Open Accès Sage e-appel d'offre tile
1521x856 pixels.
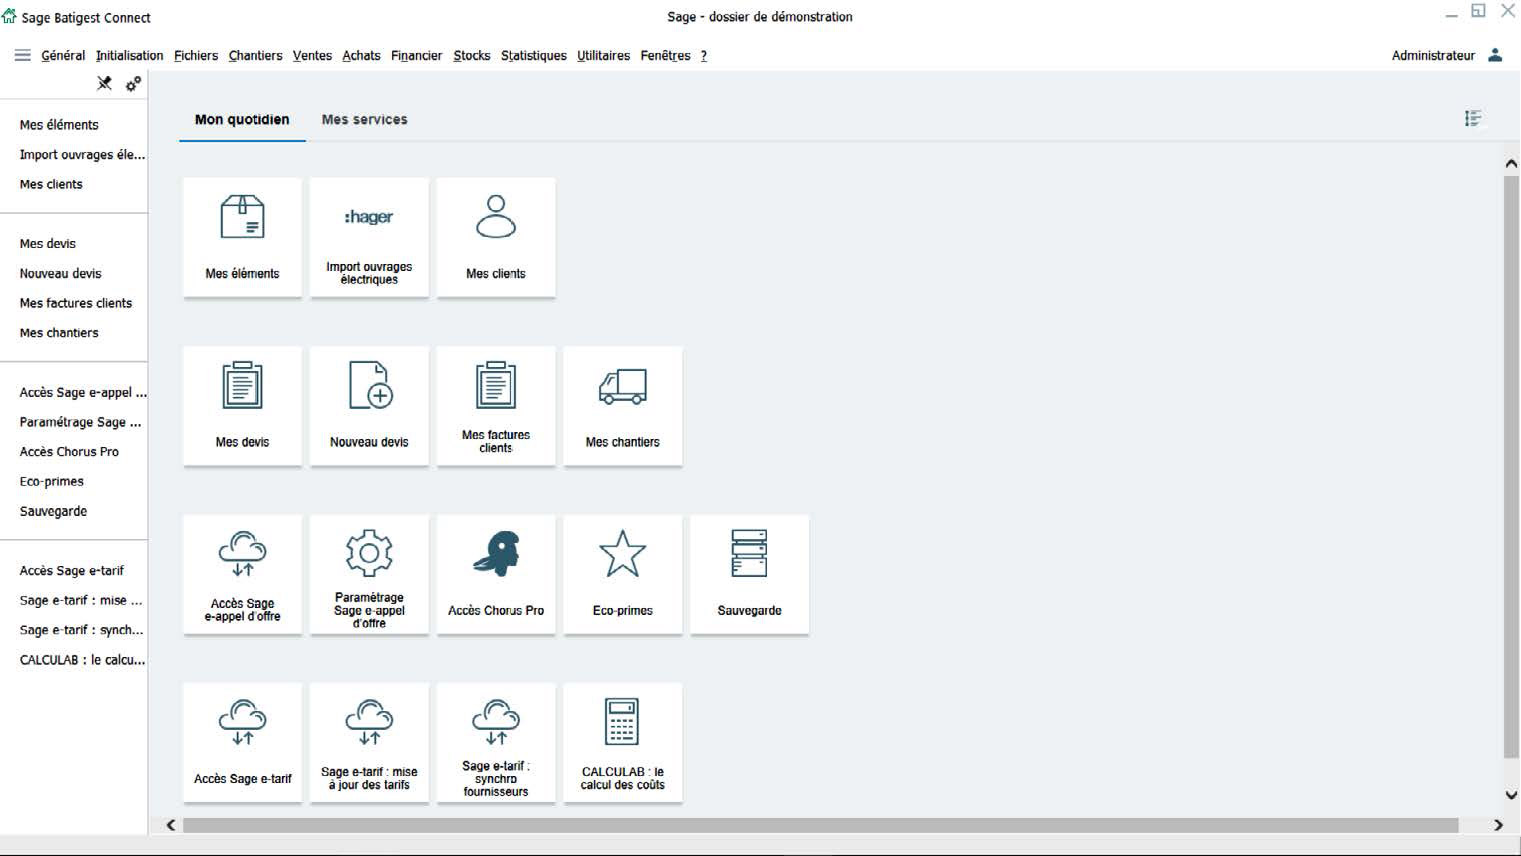(x=242, y=574)
